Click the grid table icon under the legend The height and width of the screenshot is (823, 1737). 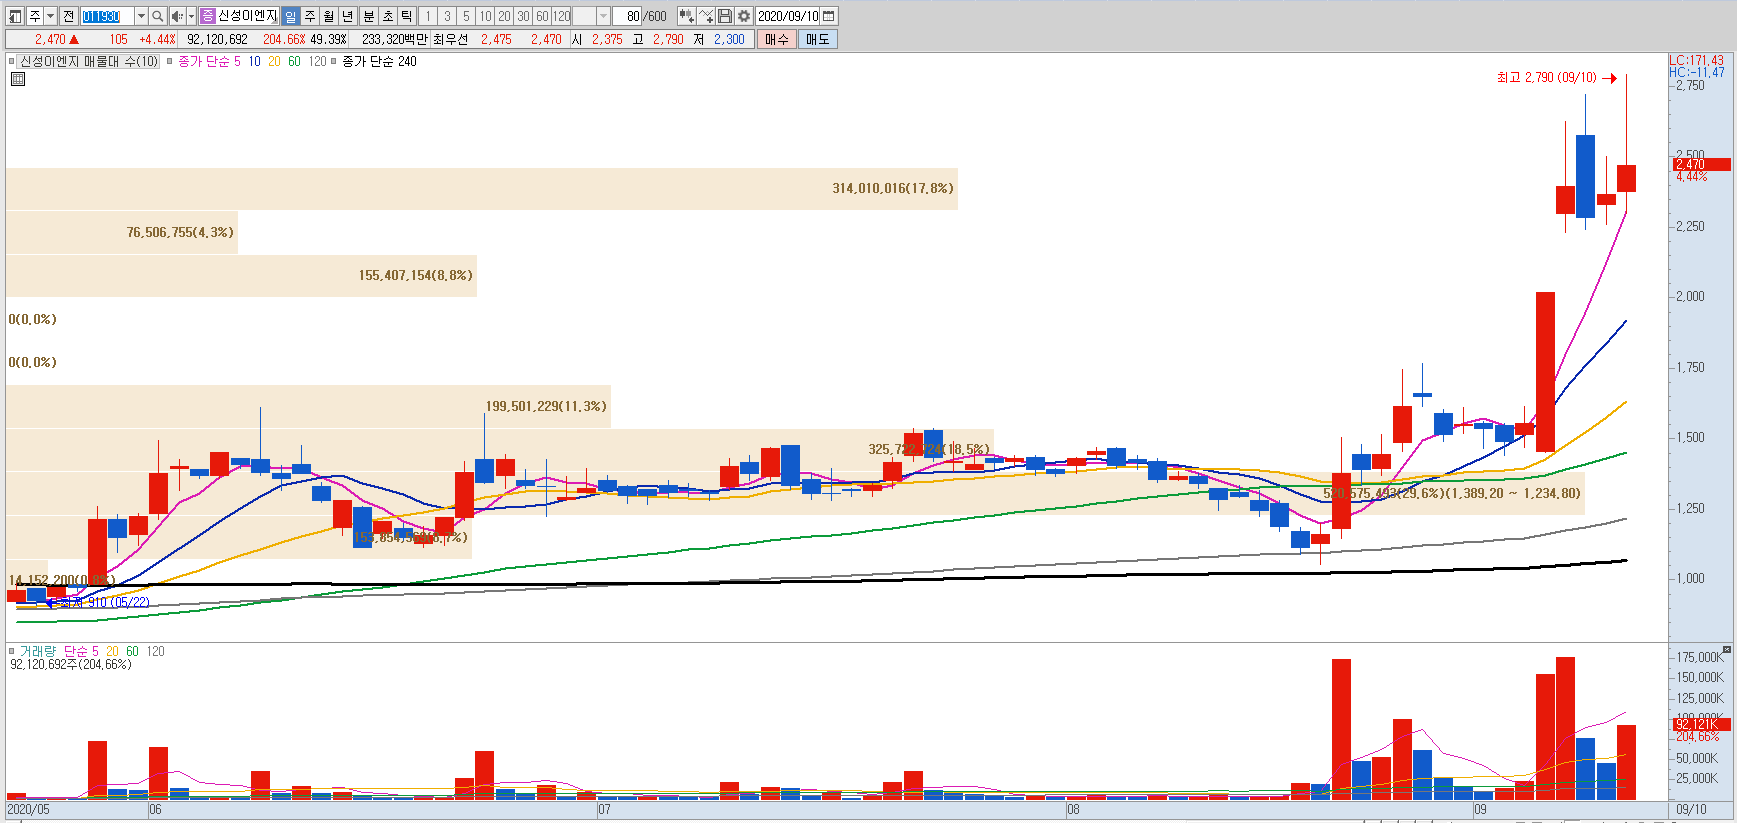[18, 79]
